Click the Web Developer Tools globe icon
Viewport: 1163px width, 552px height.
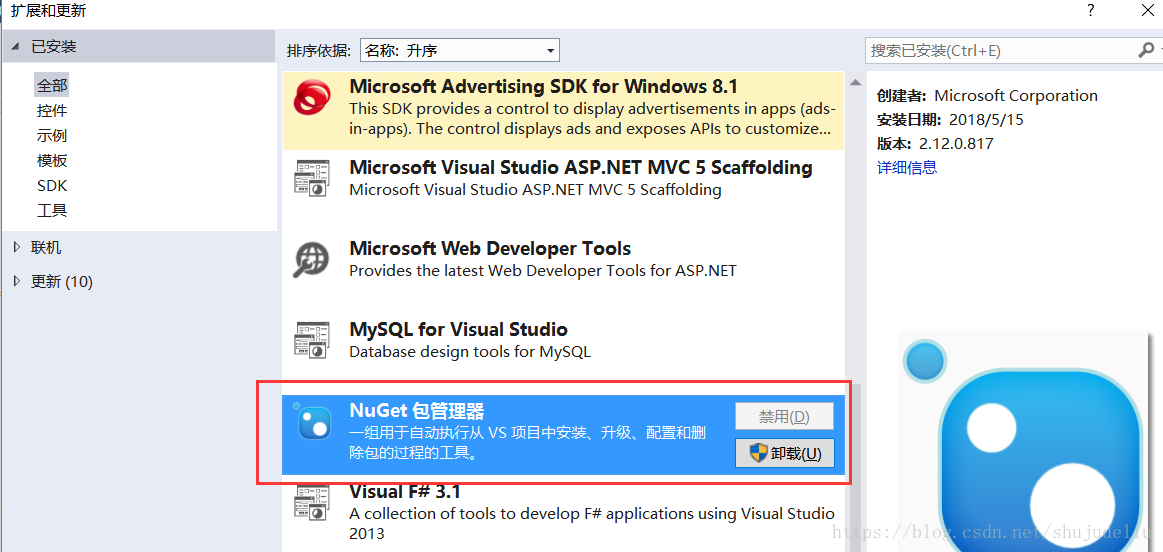312,260
